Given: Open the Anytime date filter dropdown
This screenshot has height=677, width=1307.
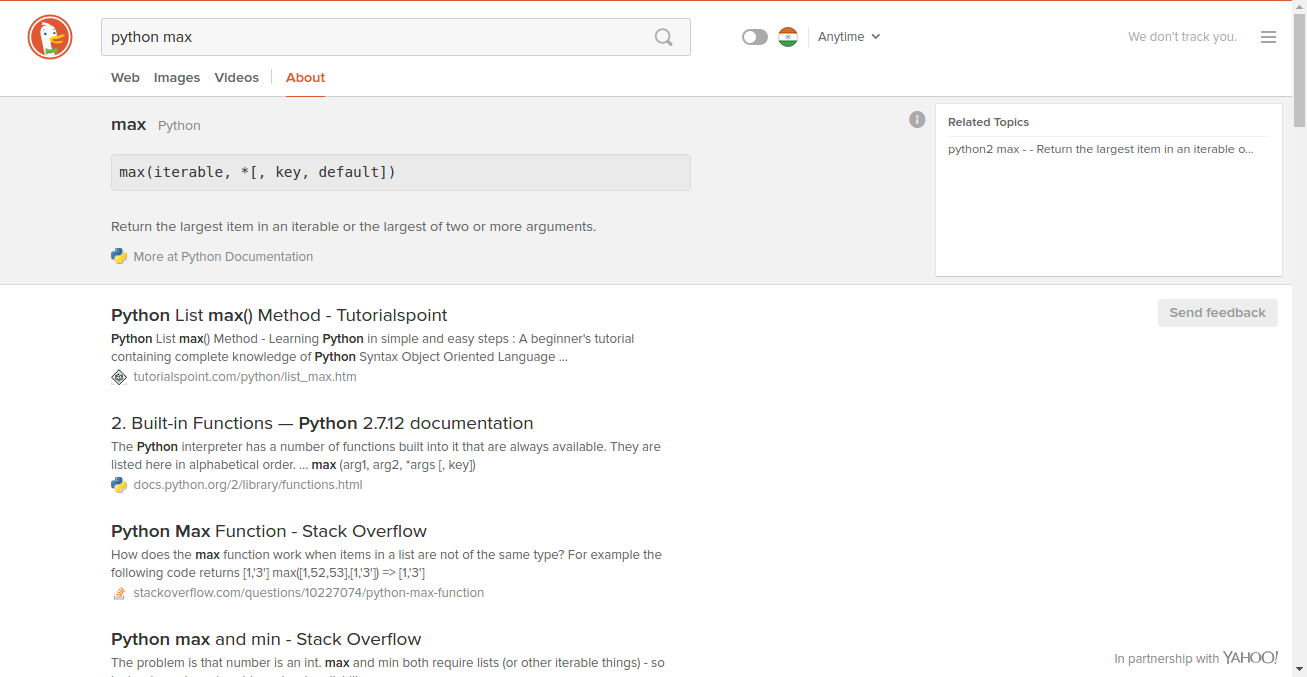Looking at the screenshot, I should [849, 37].
